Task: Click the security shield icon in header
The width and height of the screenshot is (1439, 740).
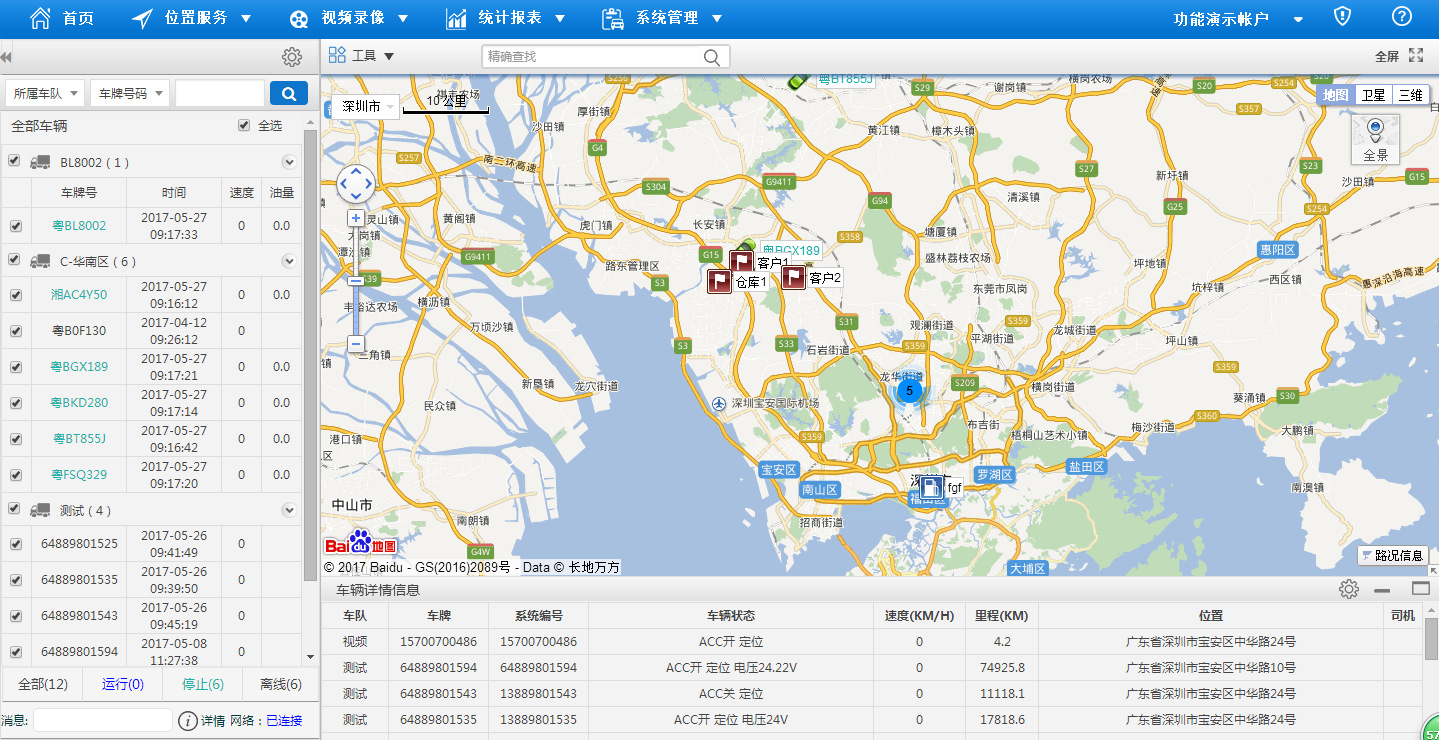Action: click(x=1343, y=17)
